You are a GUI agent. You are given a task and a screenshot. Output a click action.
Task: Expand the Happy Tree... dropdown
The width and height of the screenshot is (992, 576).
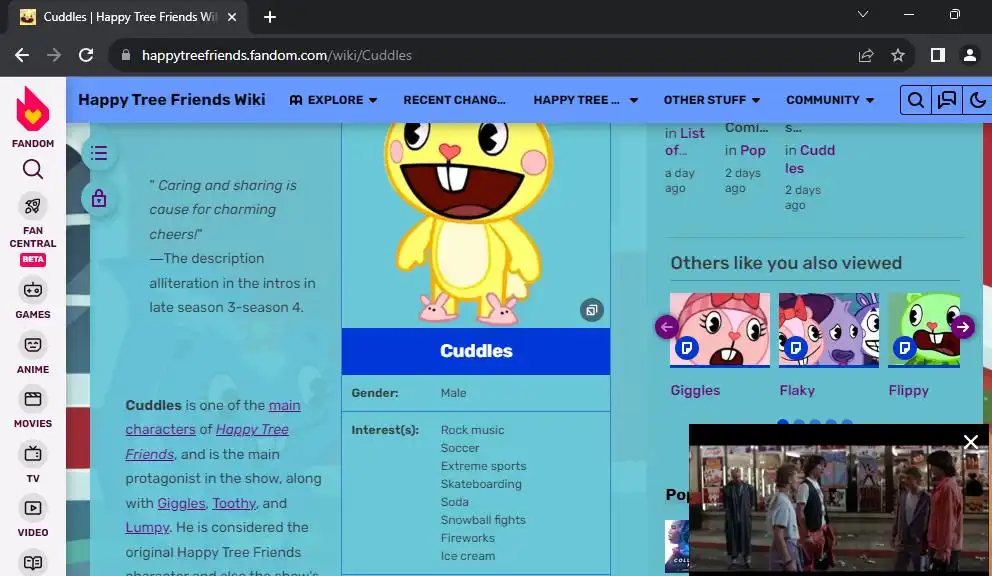[x=586, y=100]
